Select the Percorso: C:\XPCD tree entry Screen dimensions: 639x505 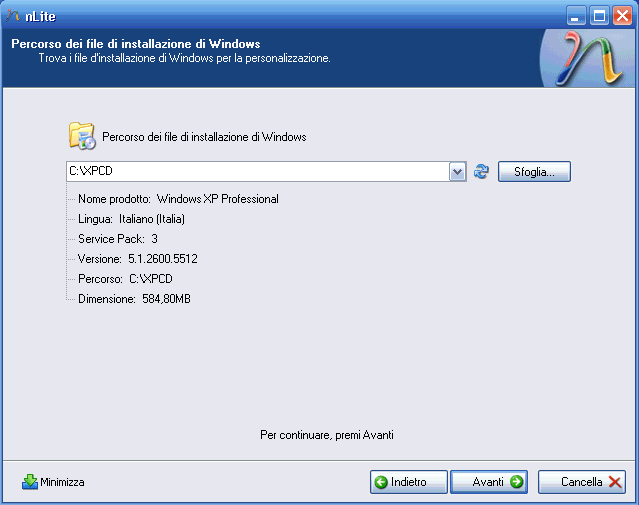(x=125, y=279)
